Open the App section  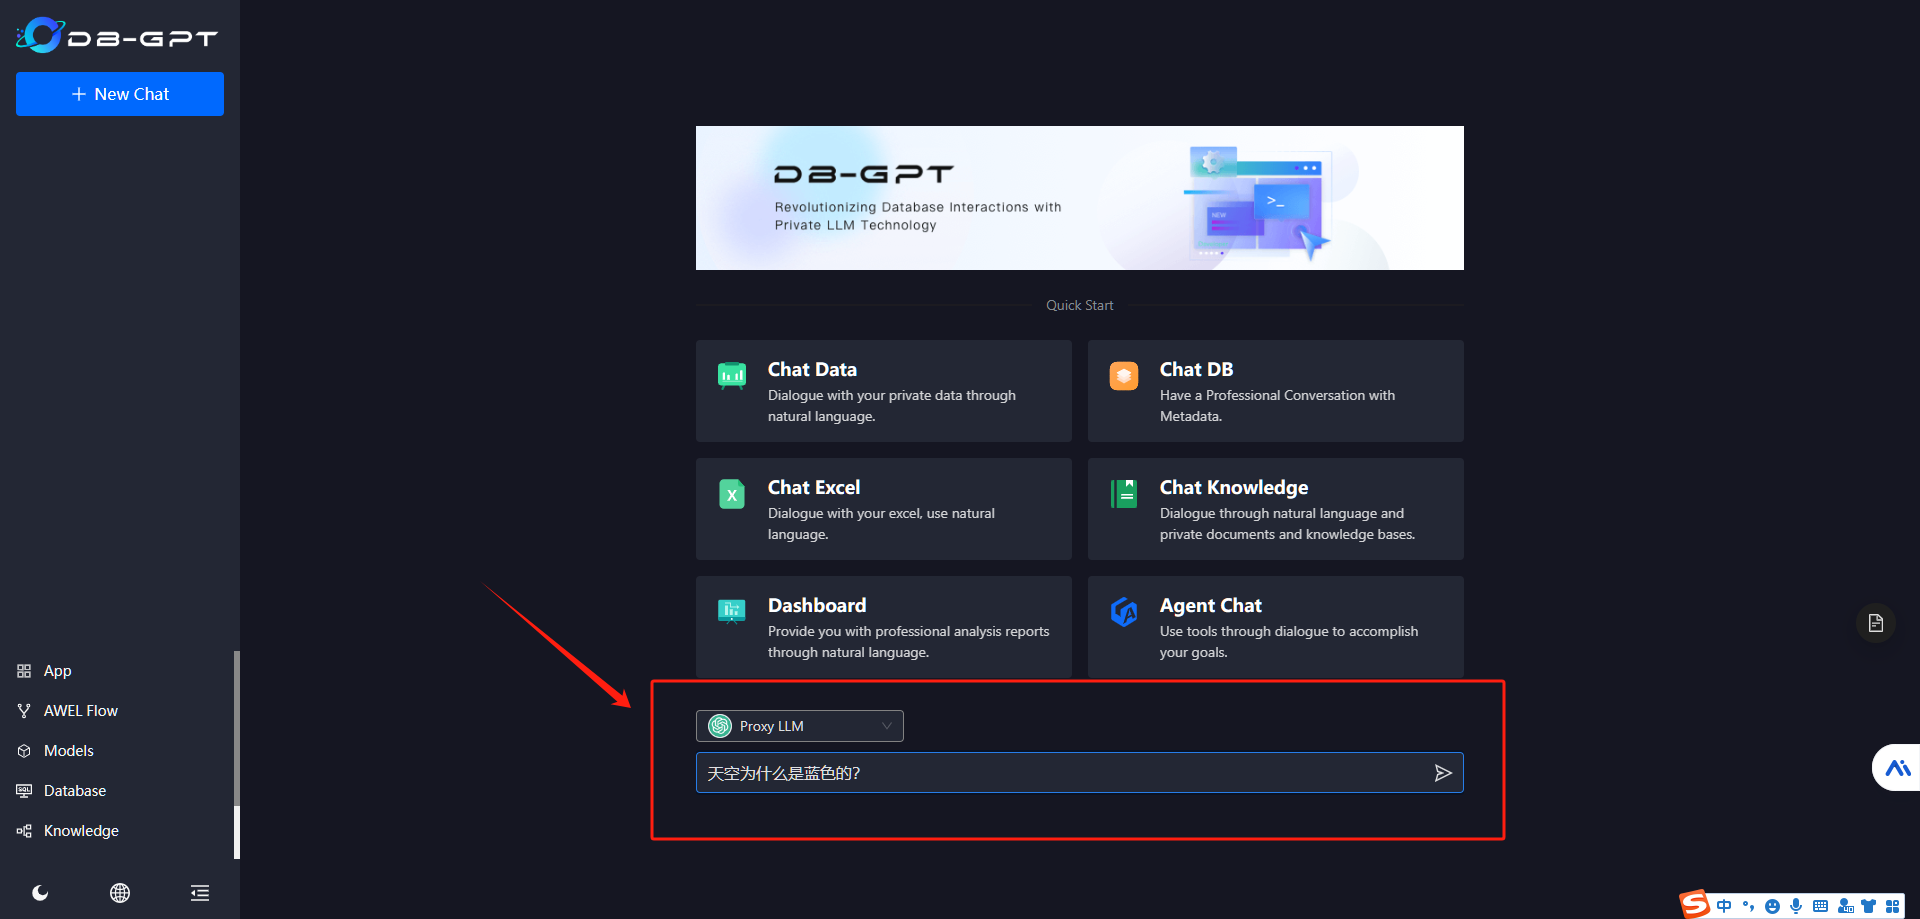[57, 671]
